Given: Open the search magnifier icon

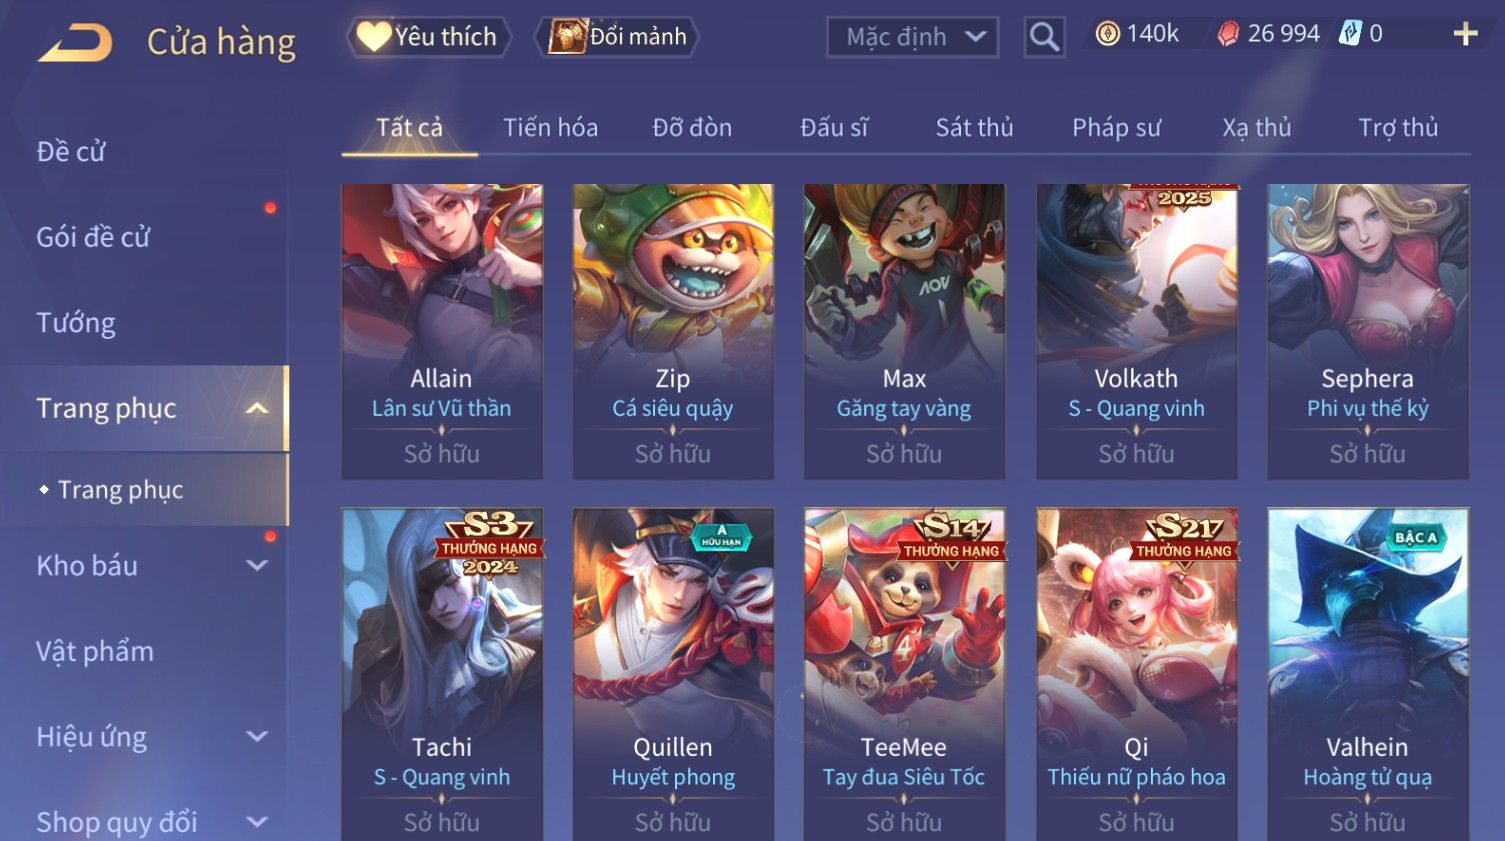Looking at the screenshot, I should [x=1044, y=37].
